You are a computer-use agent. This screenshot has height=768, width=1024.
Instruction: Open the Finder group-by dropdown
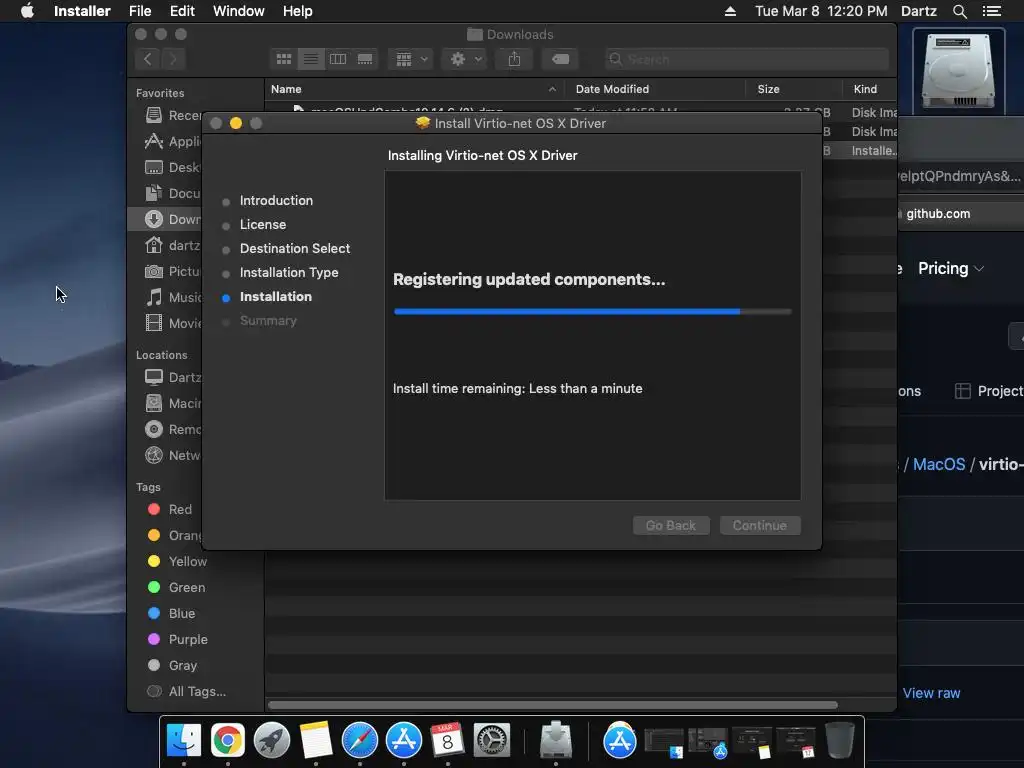(x=411, y=59)
